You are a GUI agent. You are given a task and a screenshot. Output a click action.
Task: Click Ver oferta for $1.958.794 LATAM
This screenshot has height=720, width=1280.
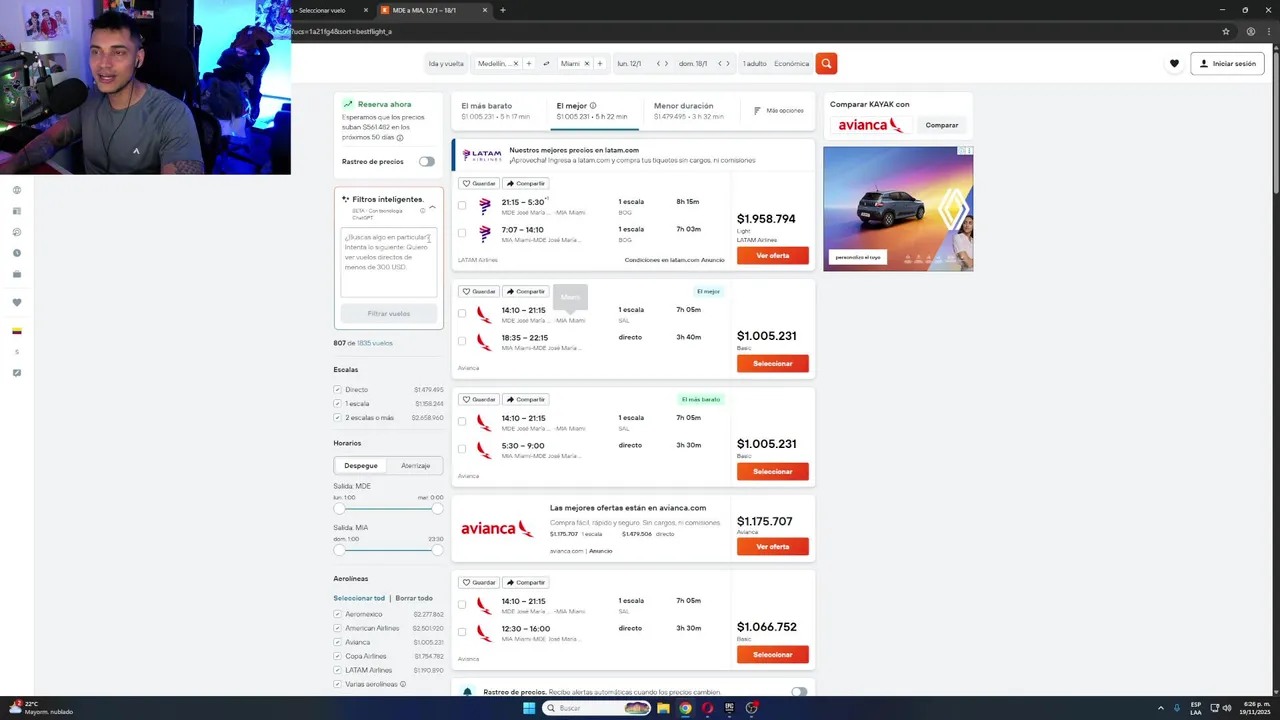coord(772,255)
